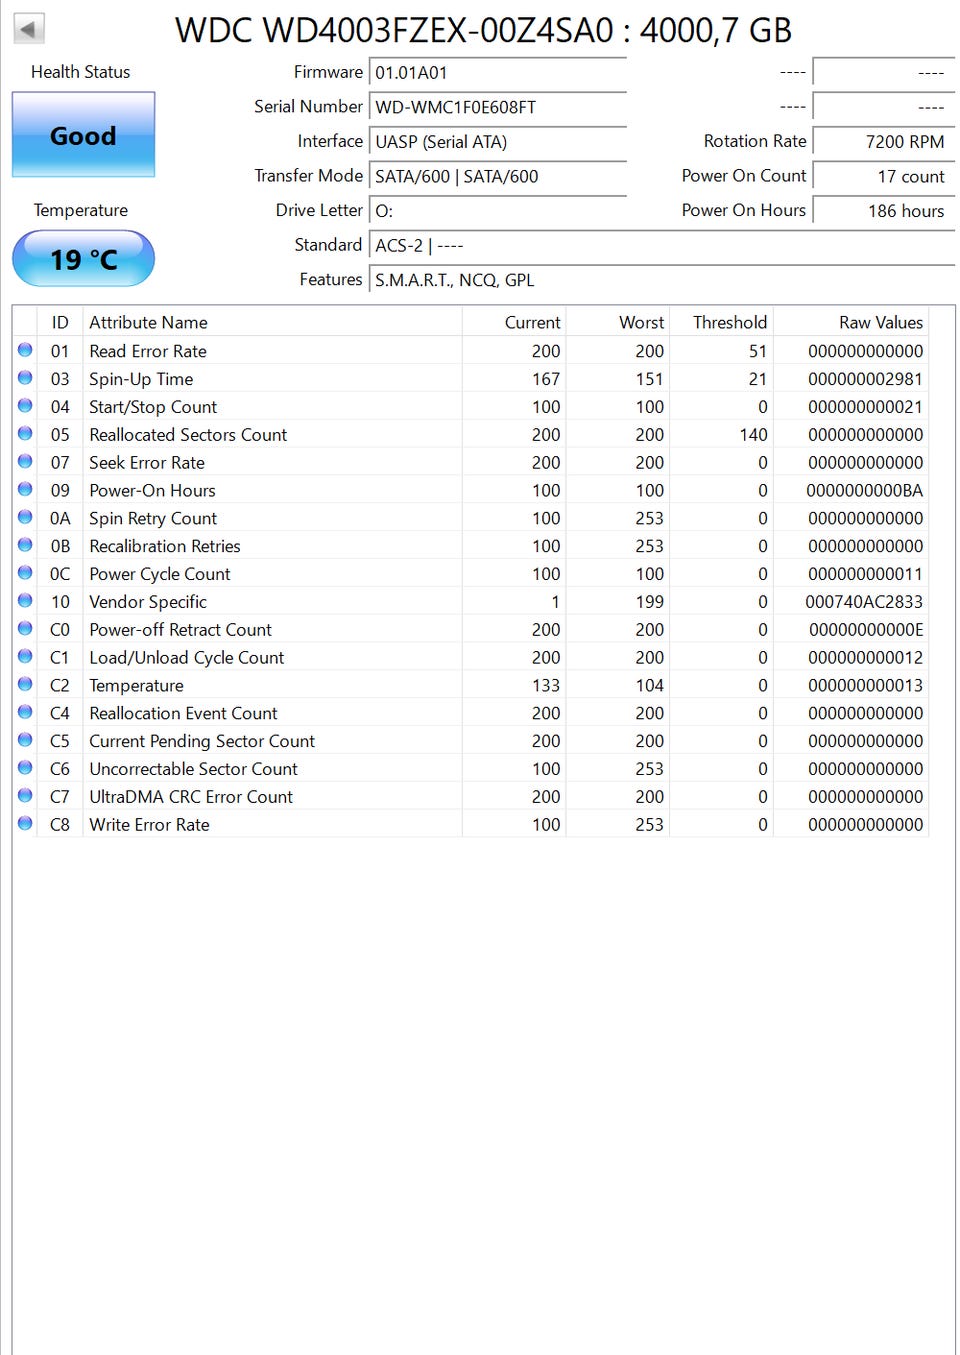Click the Threshold column header

(721, 322)
